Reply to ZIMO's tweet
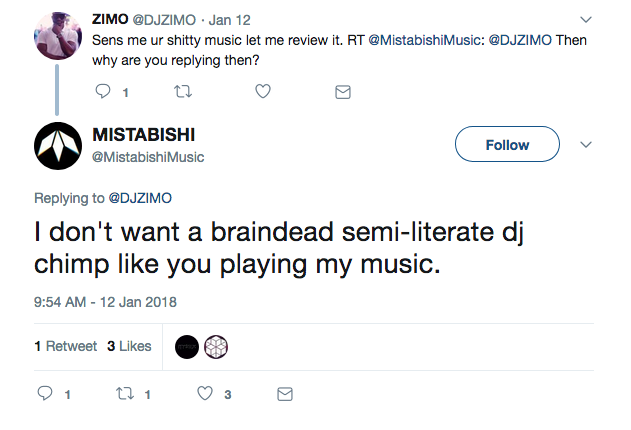The height and width of the screenshot is (430, 631). (x=103, y=92)
